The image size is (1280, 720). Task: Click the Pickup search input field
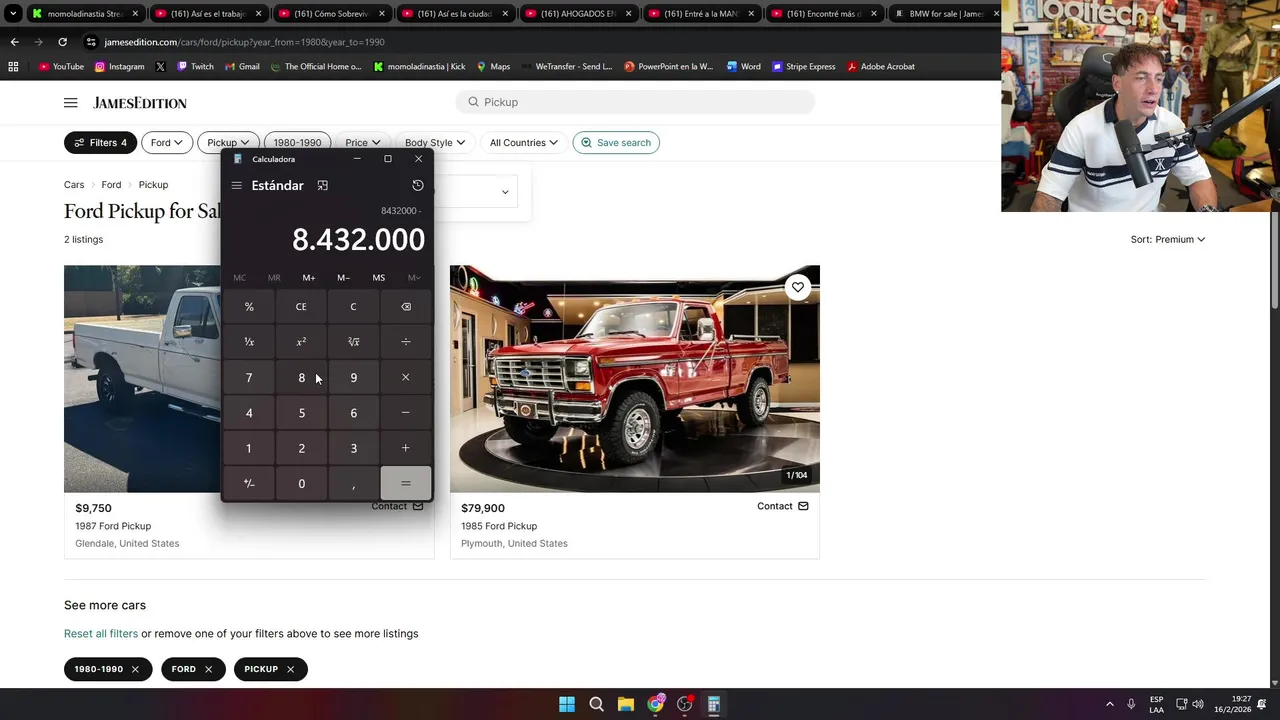pyautogui.click(x=635, y=102)
